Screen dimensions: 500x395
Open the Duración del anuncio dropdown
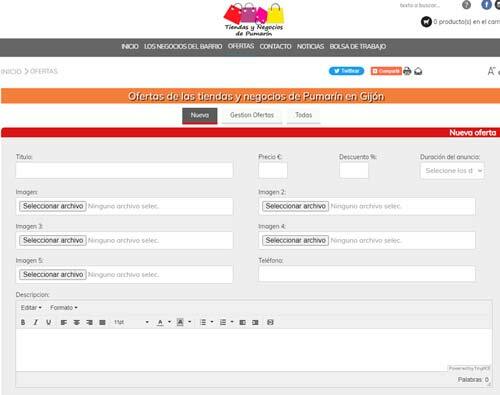click(452, 171)
